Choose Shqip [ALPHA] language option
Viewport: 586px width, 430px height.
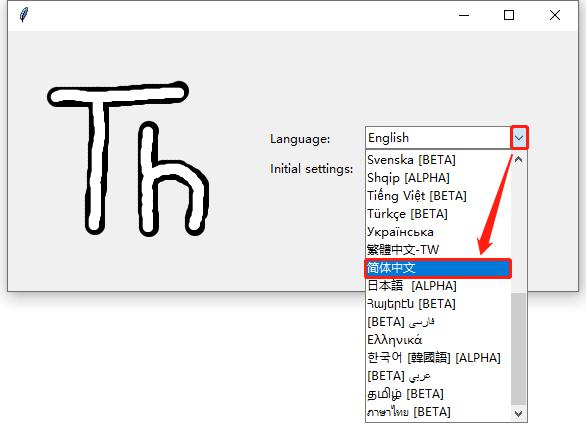[438, 178]
